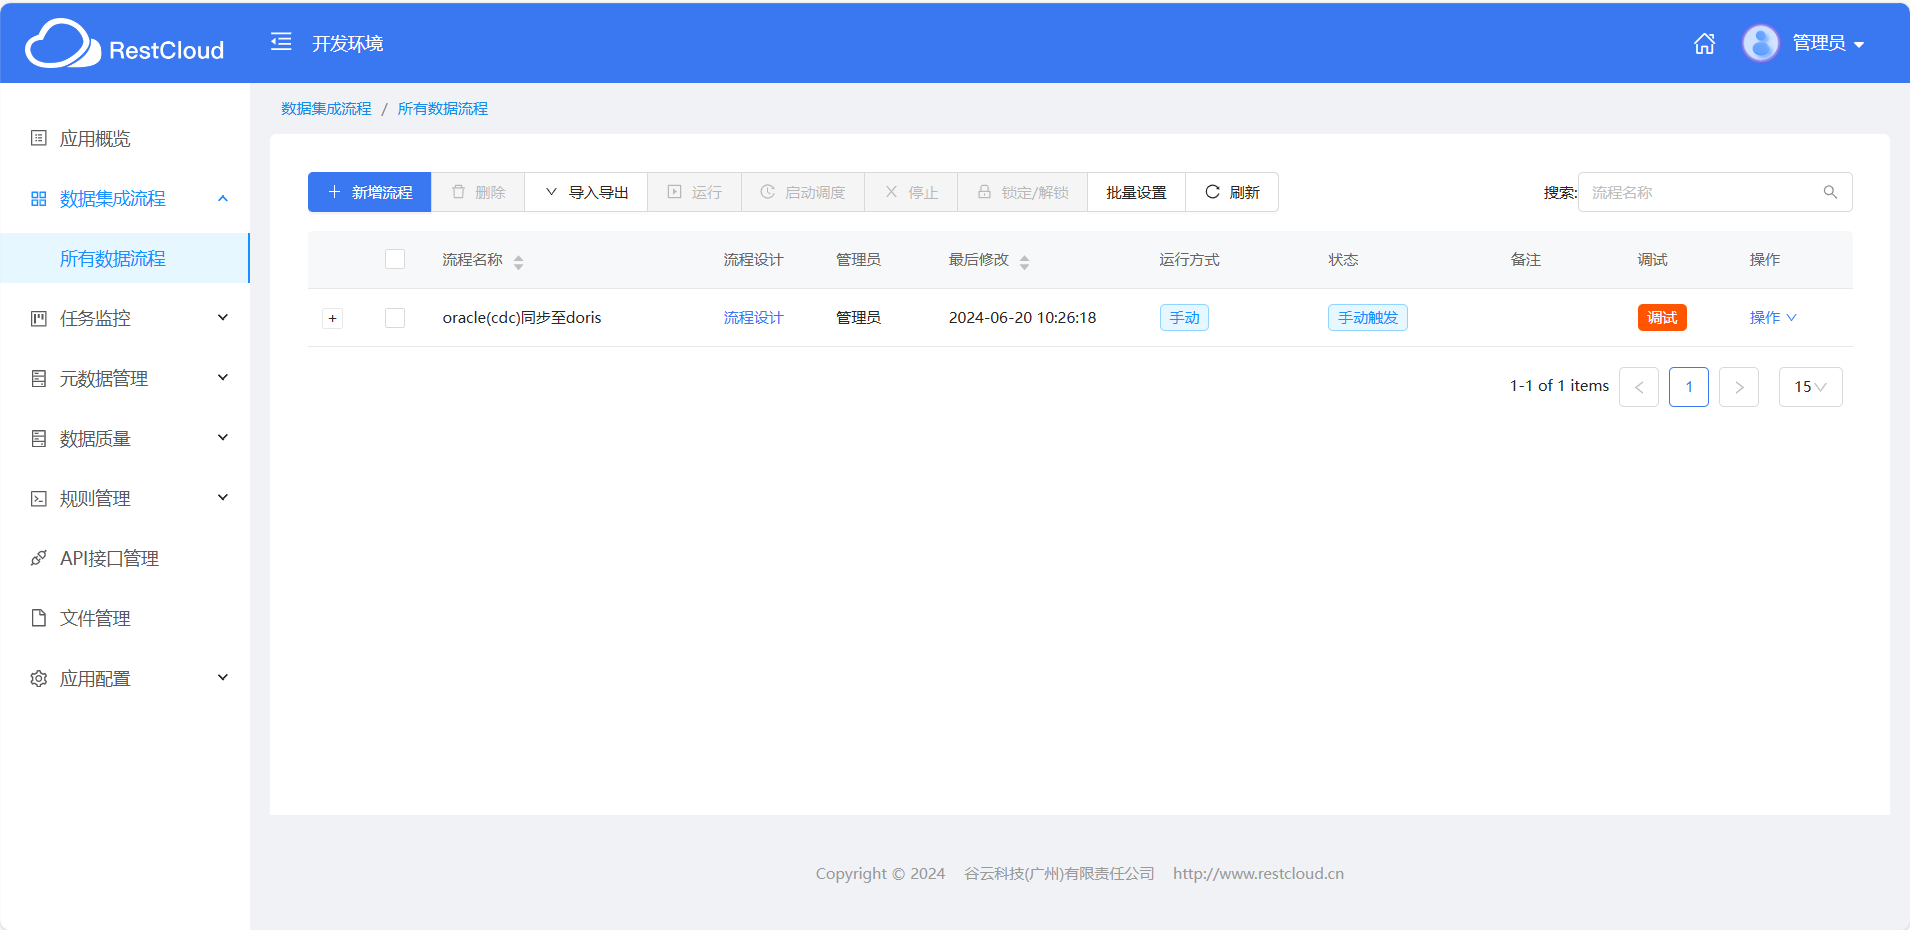This screenshot has height=930, width=1910.
Task: Collapse the sidebar with the menu fold icon
Action: pos(281,42)
